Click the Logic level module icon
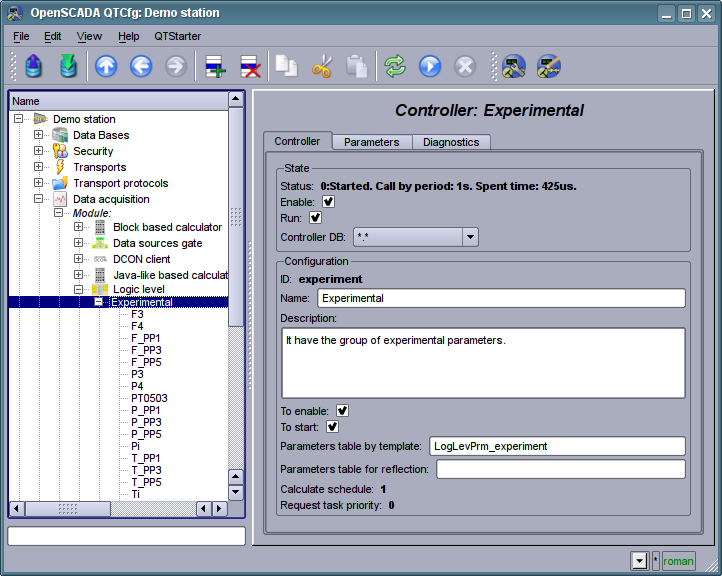The image size is (722, 576). 100,289
